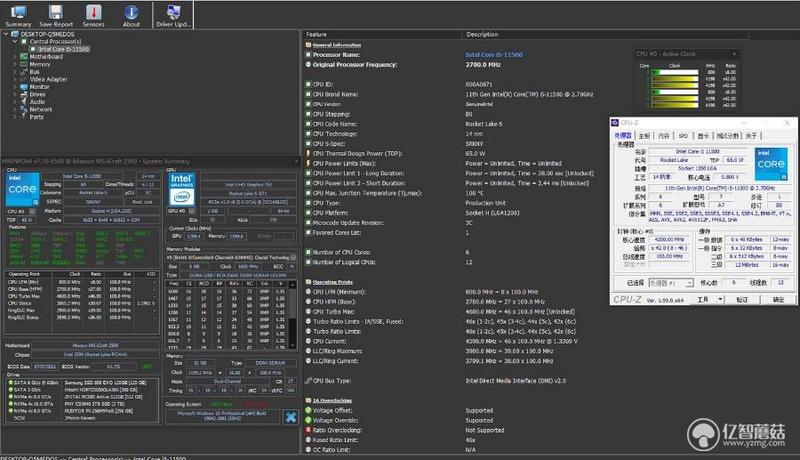Viewport: 800px width, 460px height.
Task: Switch to CPU-Z SPD tab
Action: pyautogui.click(x=683, y=136)
